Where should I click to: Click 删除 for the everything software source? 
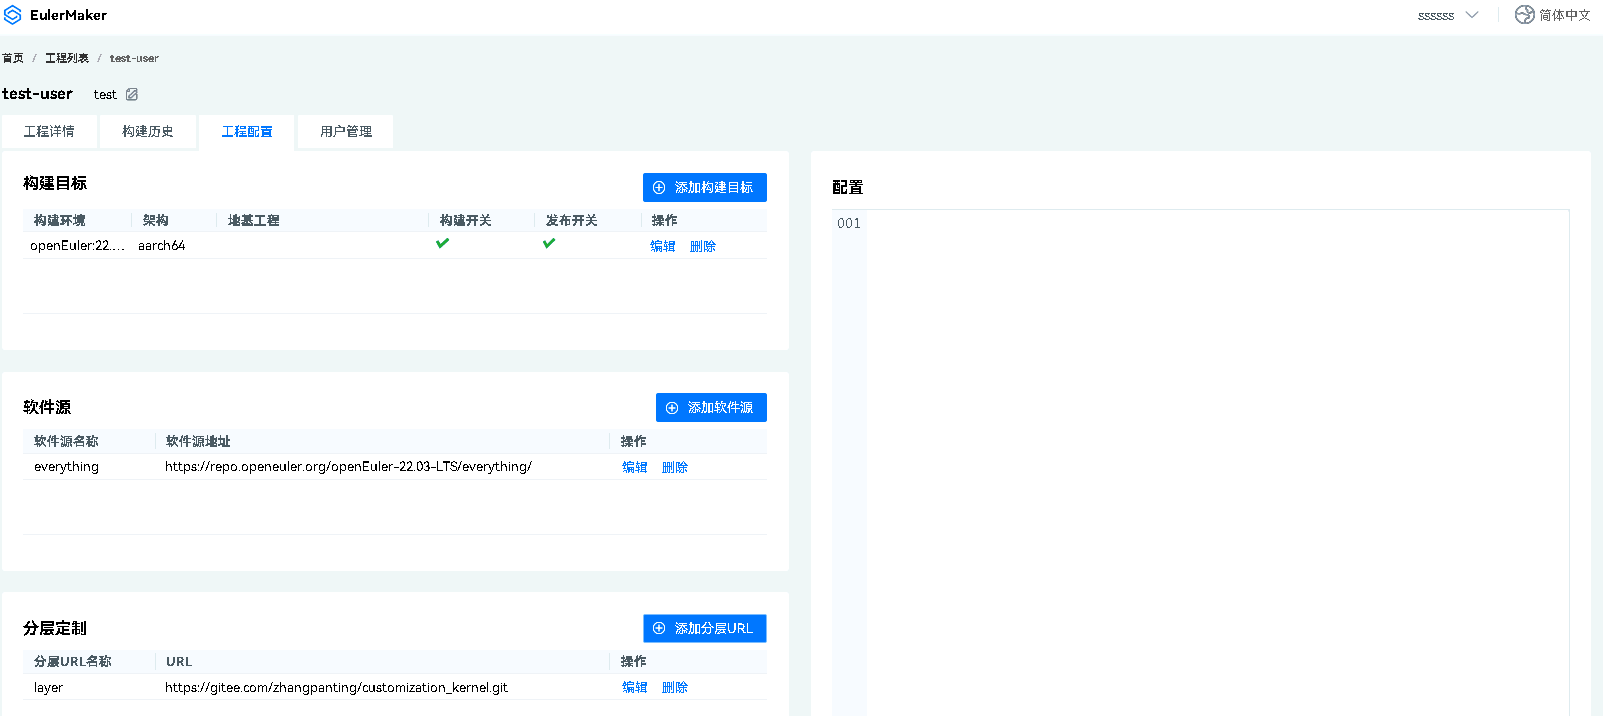point(675,467)
